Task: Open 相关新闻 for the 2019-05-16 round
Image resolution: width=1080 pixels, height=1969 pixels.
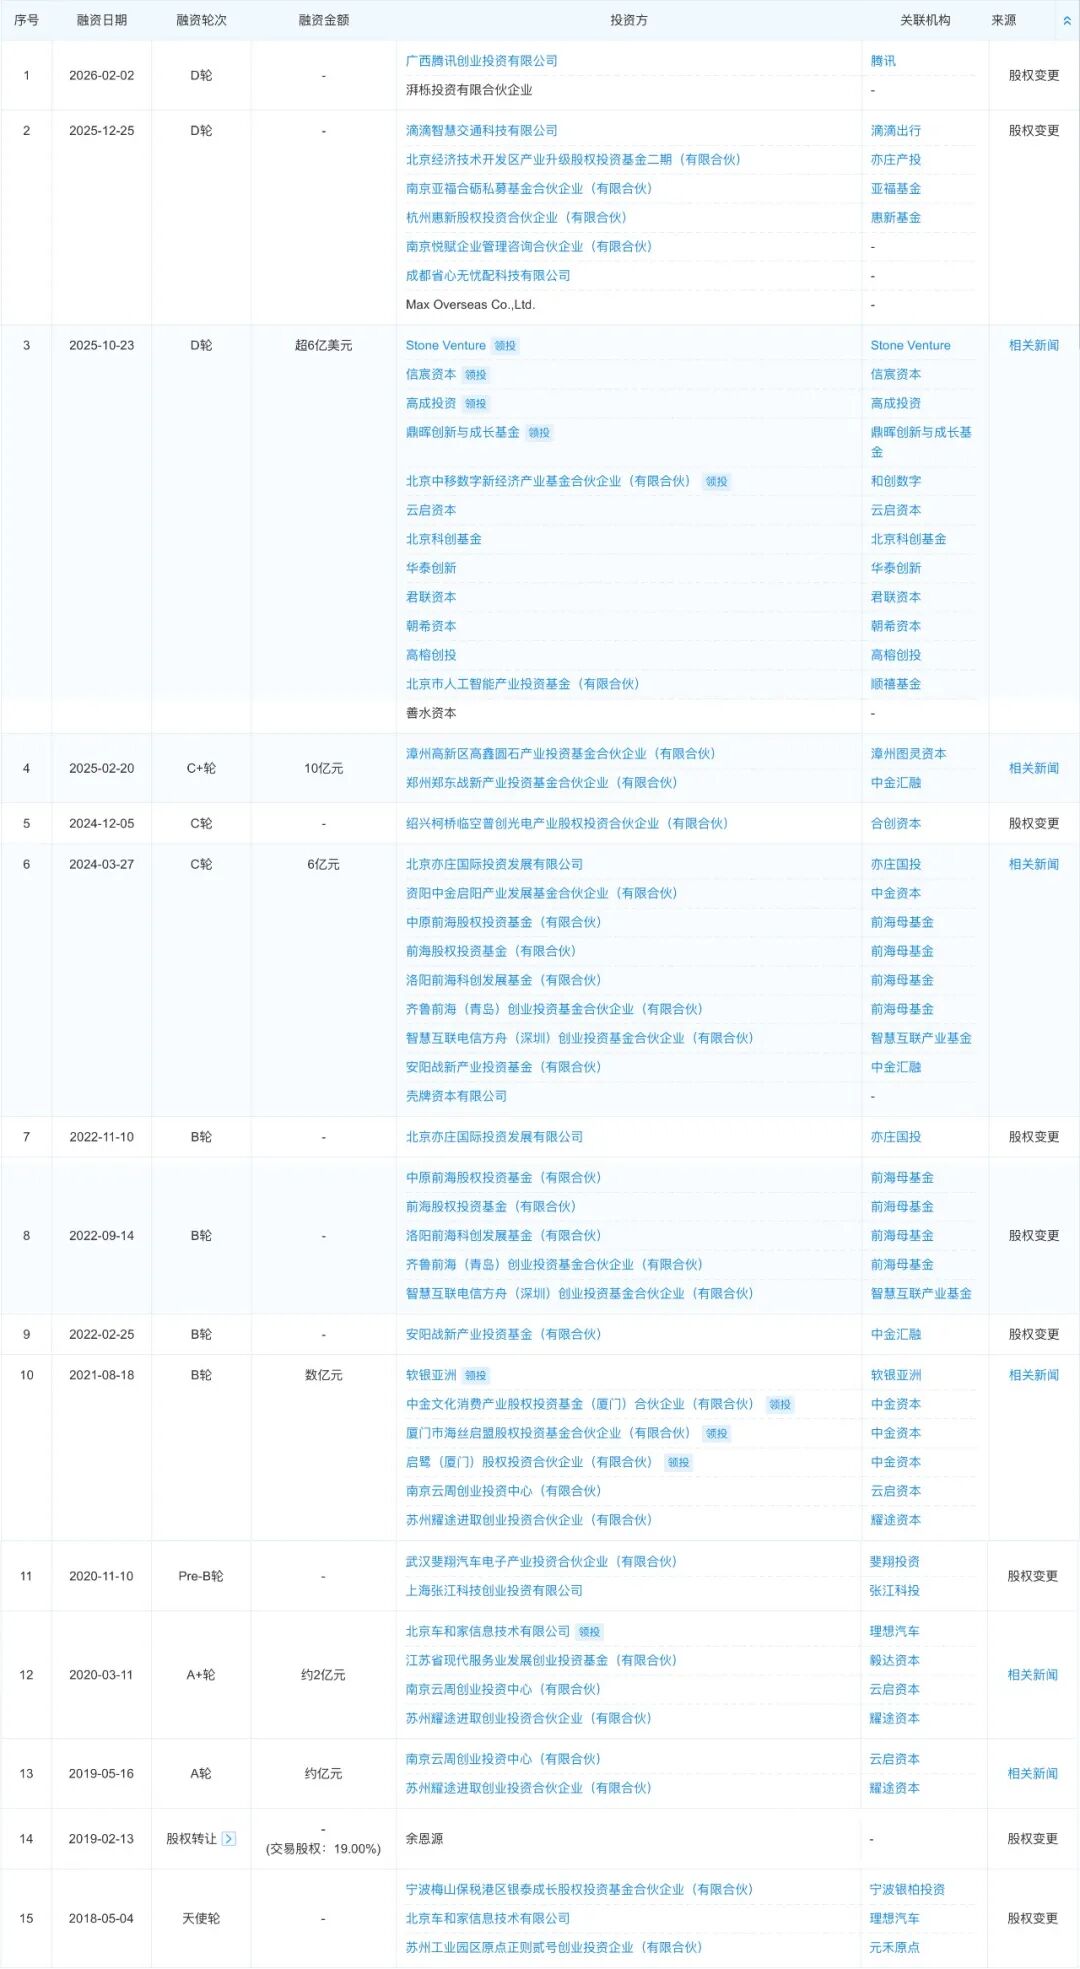Action: tap(1033, 1774)
